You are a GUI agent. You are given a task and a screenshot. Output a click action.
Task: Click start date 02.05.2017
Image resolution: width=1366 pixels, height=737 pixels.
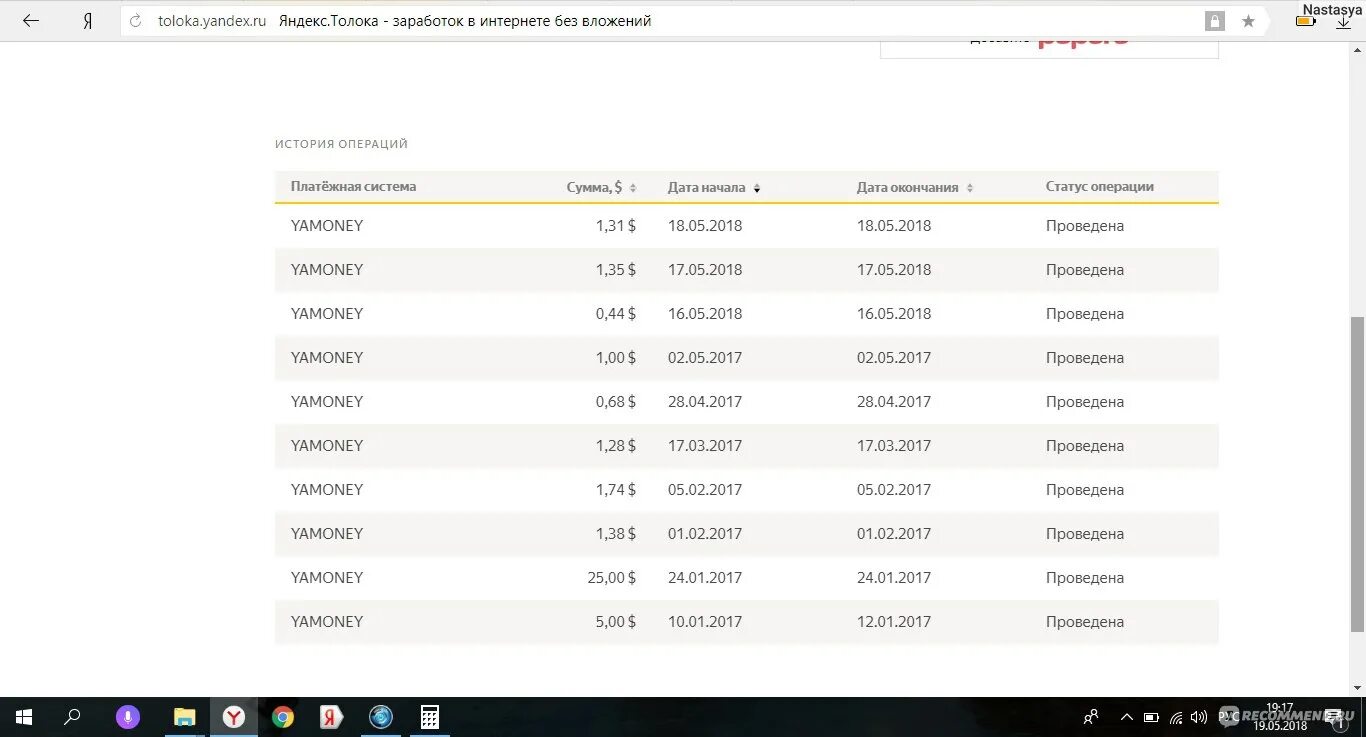[x=705, y=358]
